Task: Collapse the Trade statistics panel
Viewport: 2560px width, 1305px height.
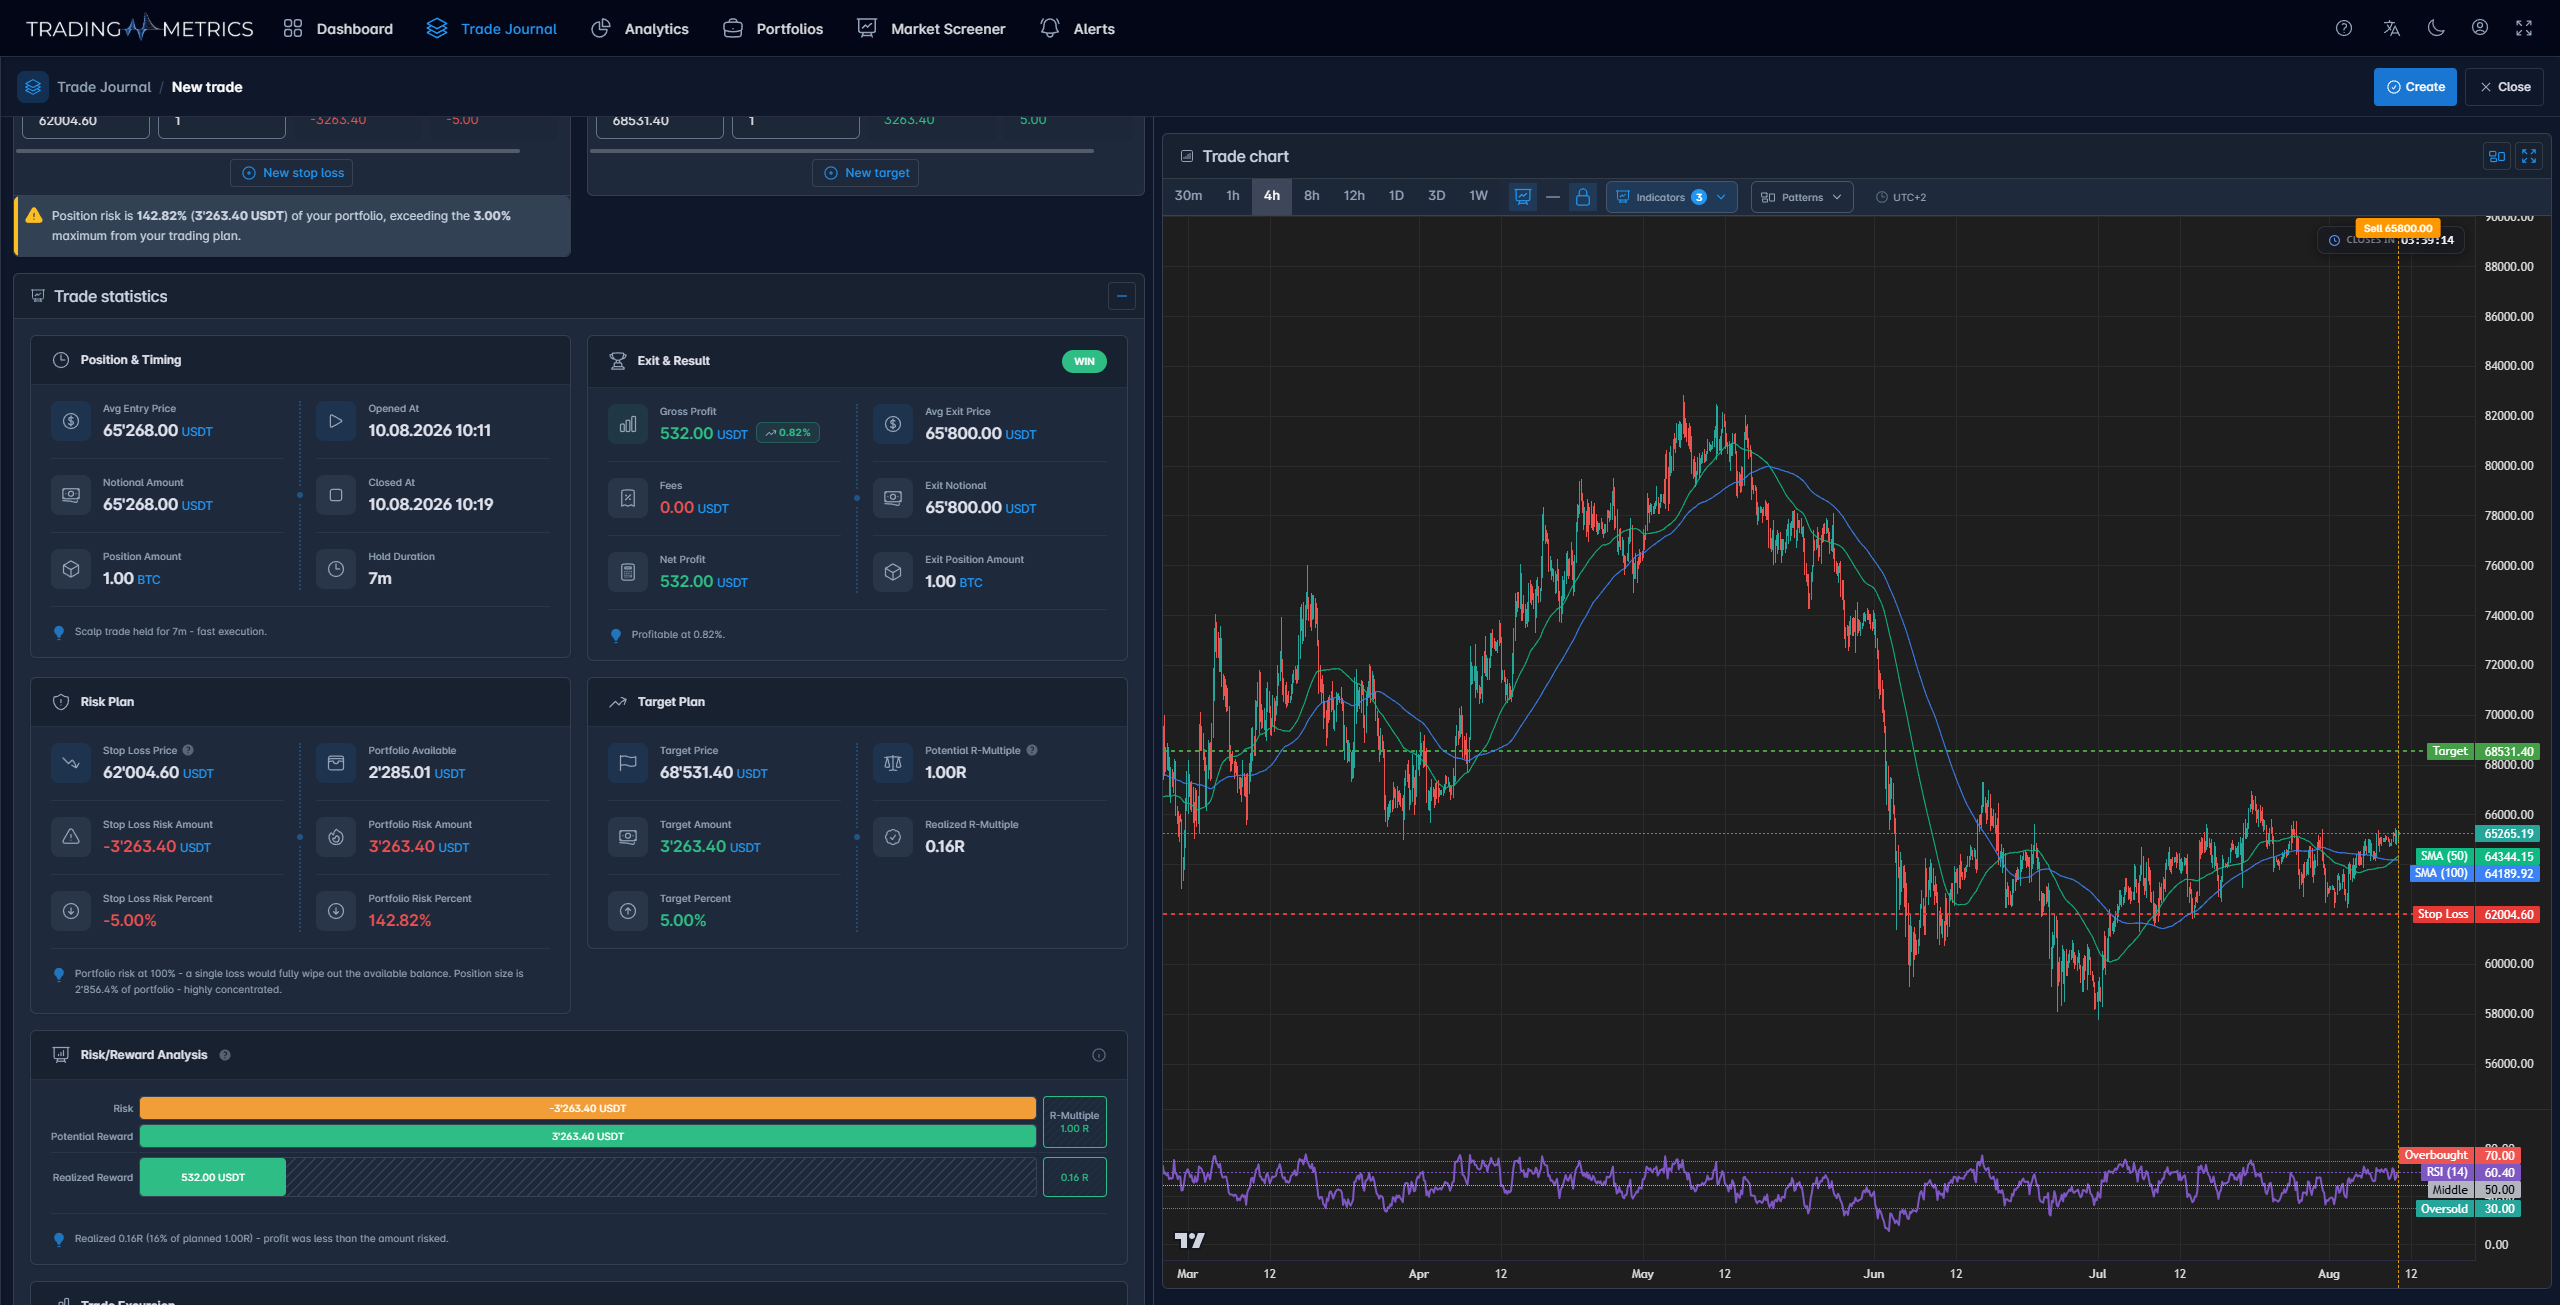Action: tap(1122, 296)
